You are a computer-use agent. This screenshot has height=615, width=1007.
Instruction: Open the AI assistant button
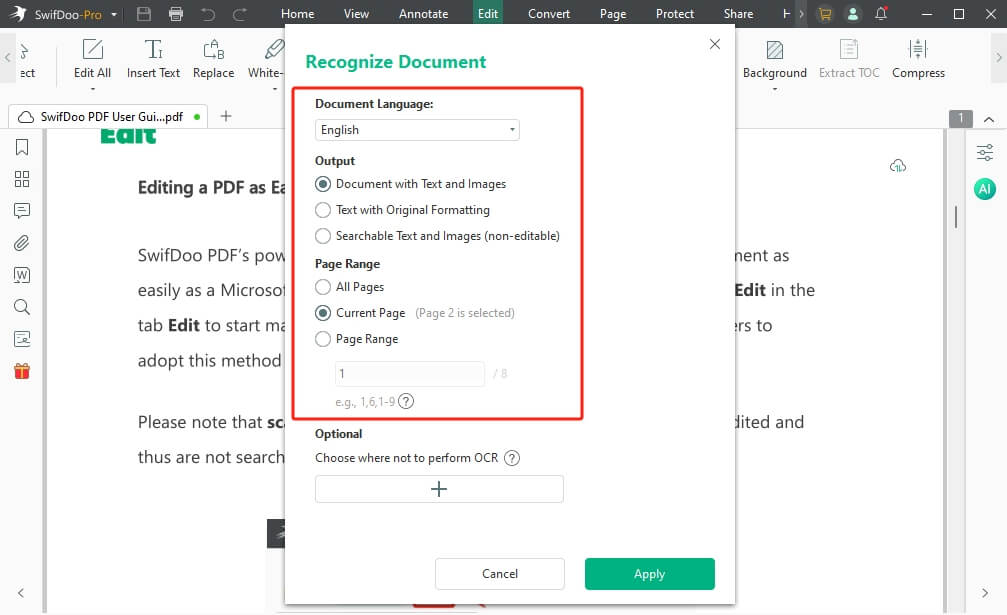tap(985, 189)
